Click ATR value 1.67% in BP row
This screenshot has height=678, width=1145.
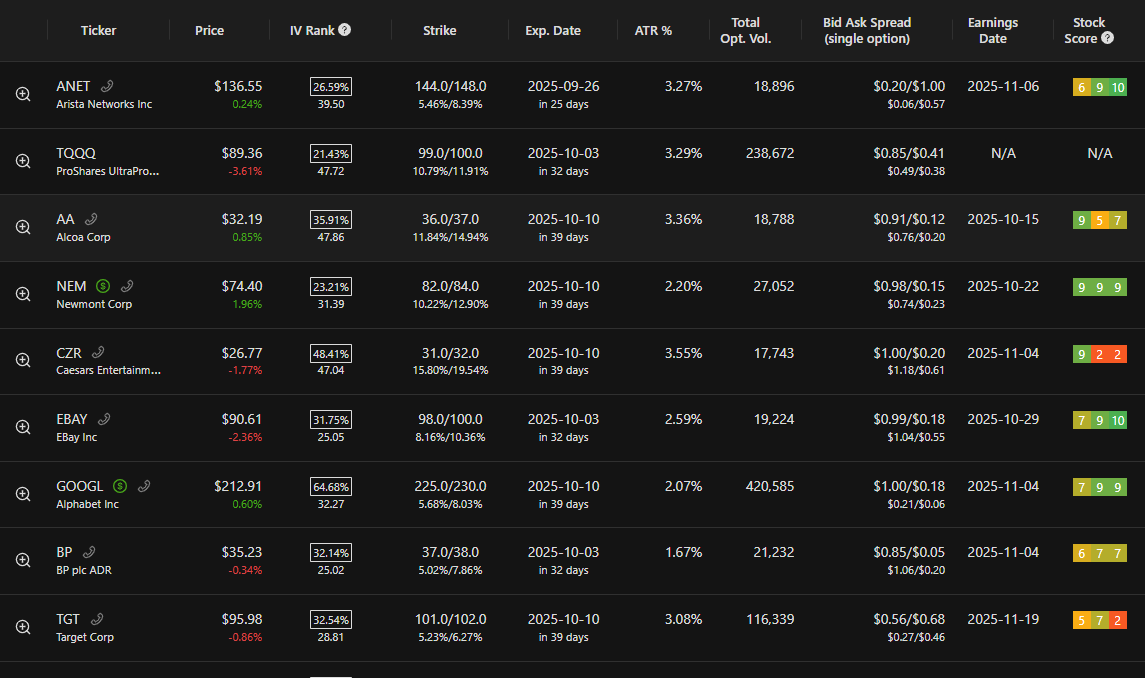(x=683, y=552)
